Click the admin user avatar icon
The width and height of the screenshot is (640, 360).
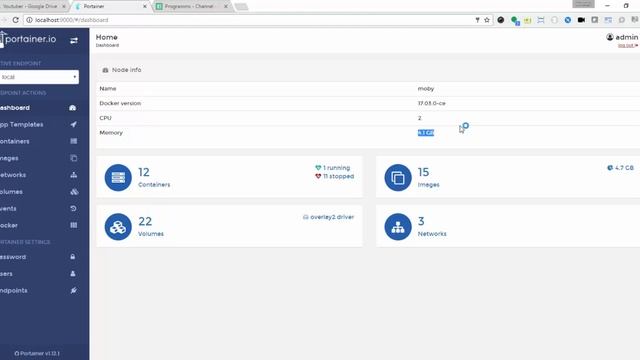click(x=610, y=37)
